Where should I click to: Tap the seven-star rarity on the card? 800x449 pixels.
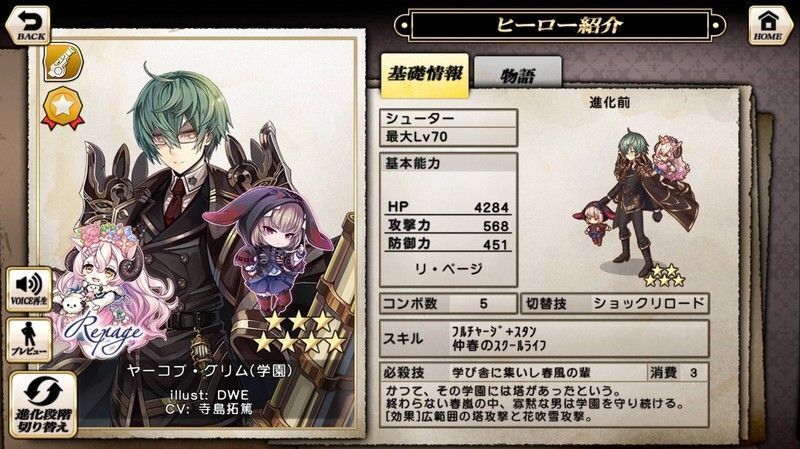299,333
